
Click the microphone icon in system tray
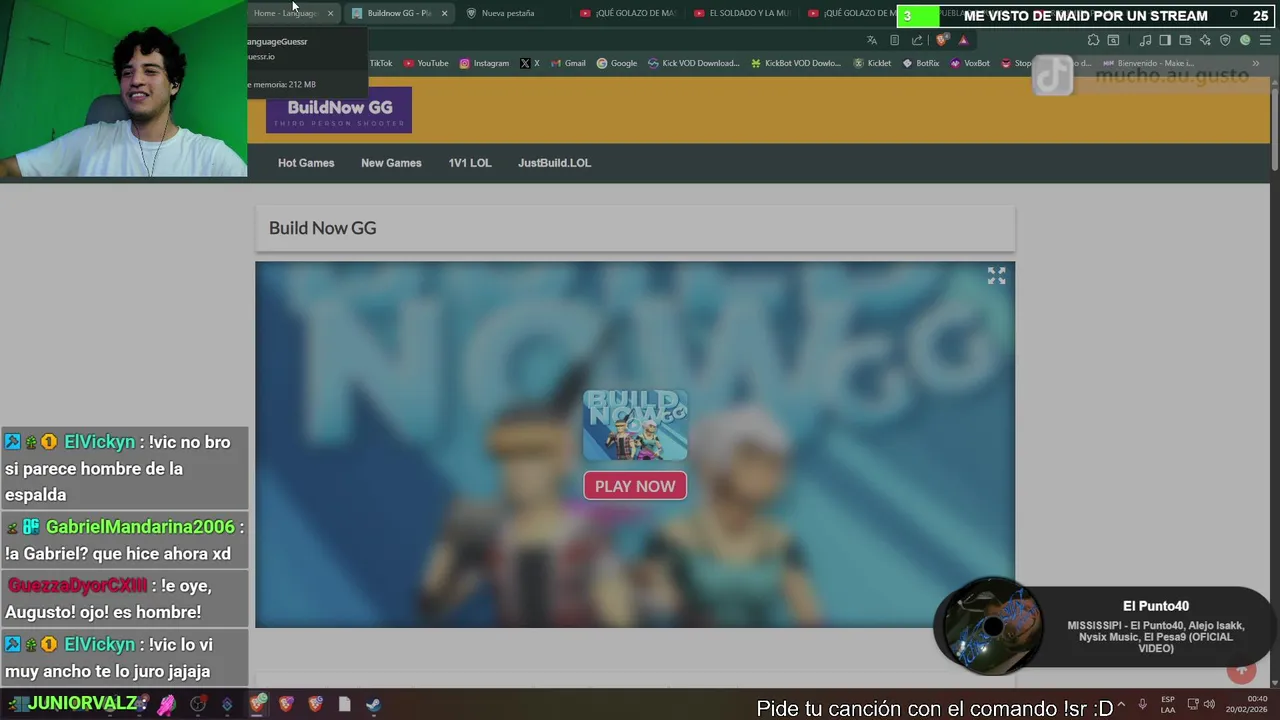pyautogui.click(x=1142, y=704)
